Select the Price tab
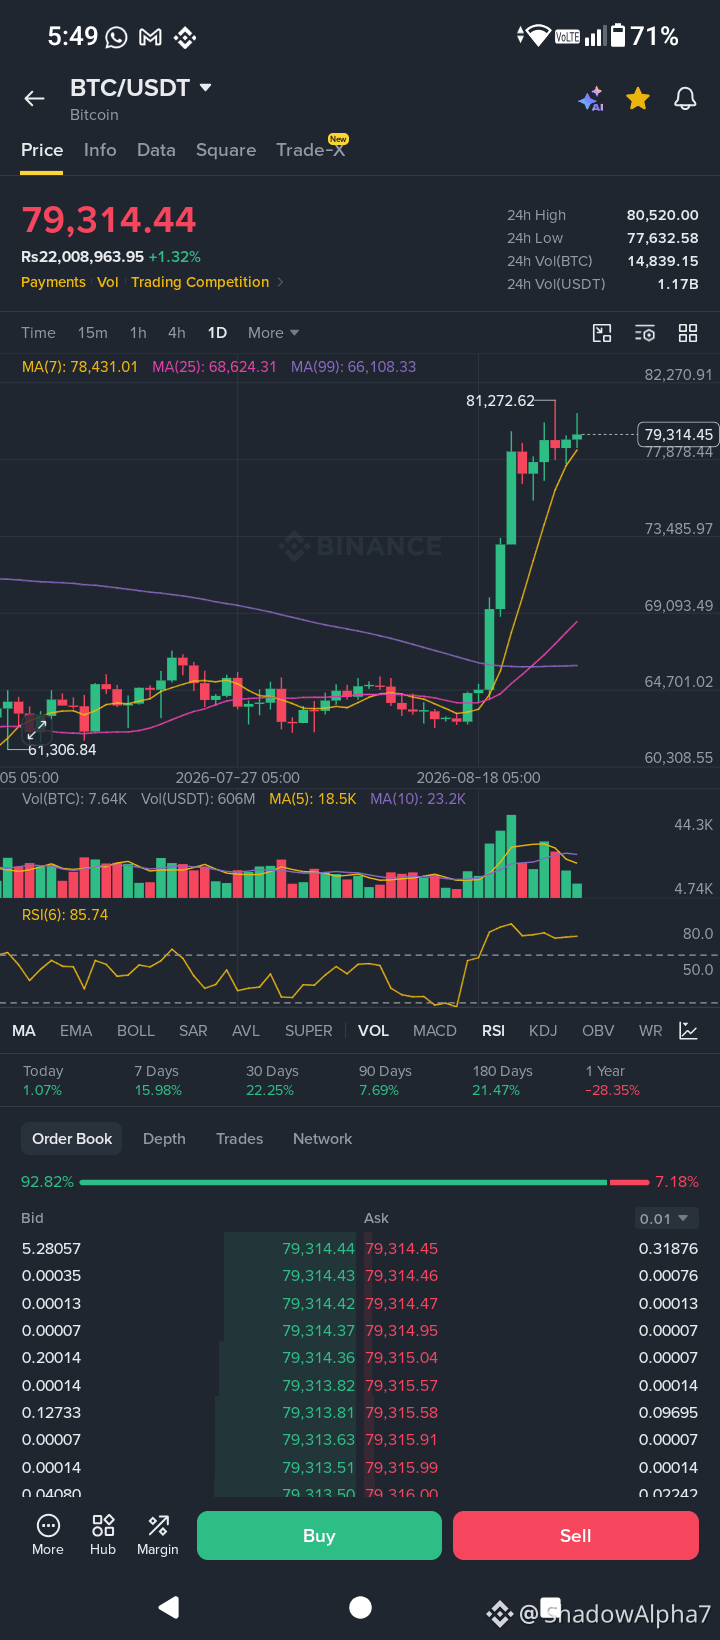720x1640 pixels. click(42, 150)
